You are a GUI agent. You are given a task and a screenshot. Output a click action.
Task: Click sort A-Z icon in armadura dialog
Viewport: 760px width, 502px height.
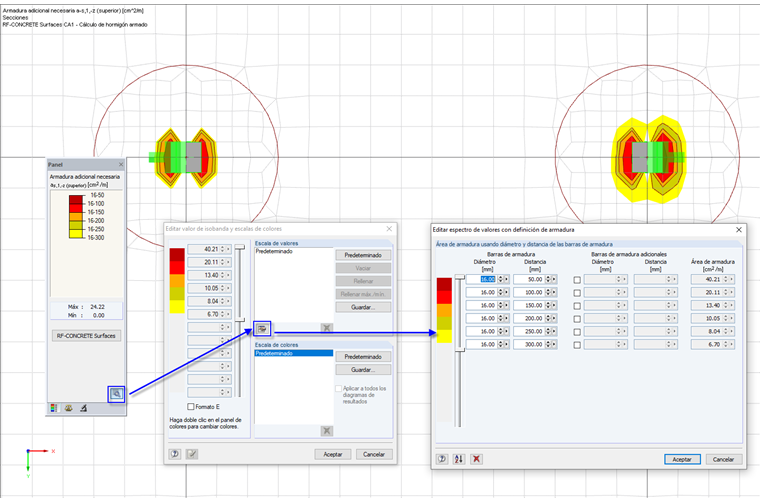[459, 459]
